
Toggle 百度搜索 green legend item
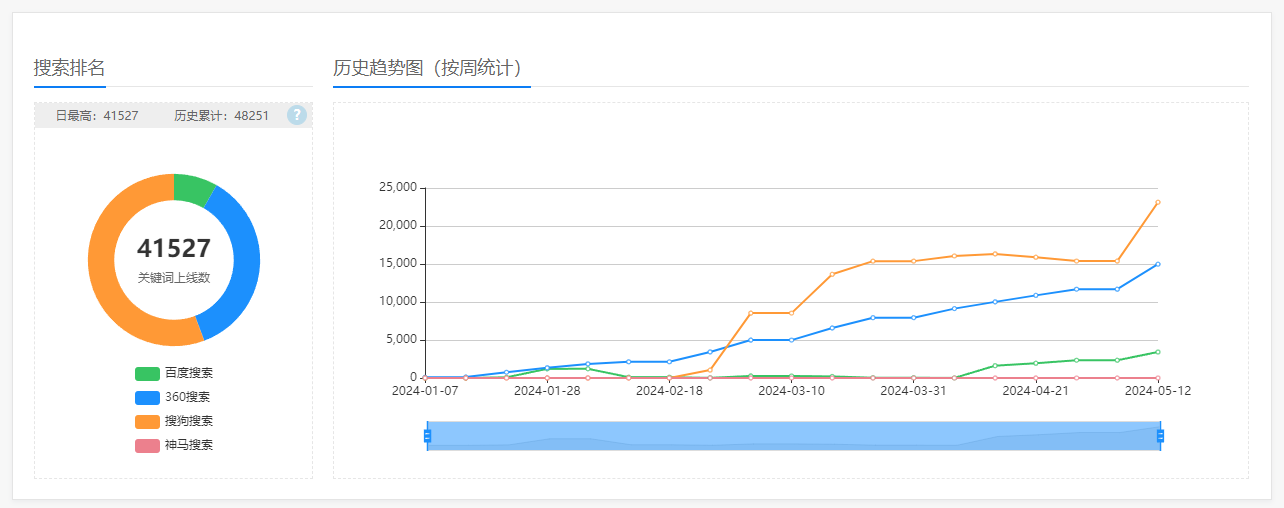click(x=174, y=373)
